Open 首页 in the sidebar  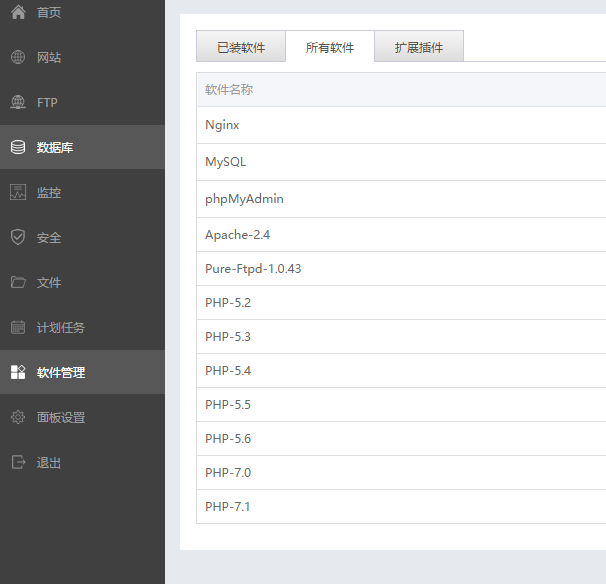(82, 12)
